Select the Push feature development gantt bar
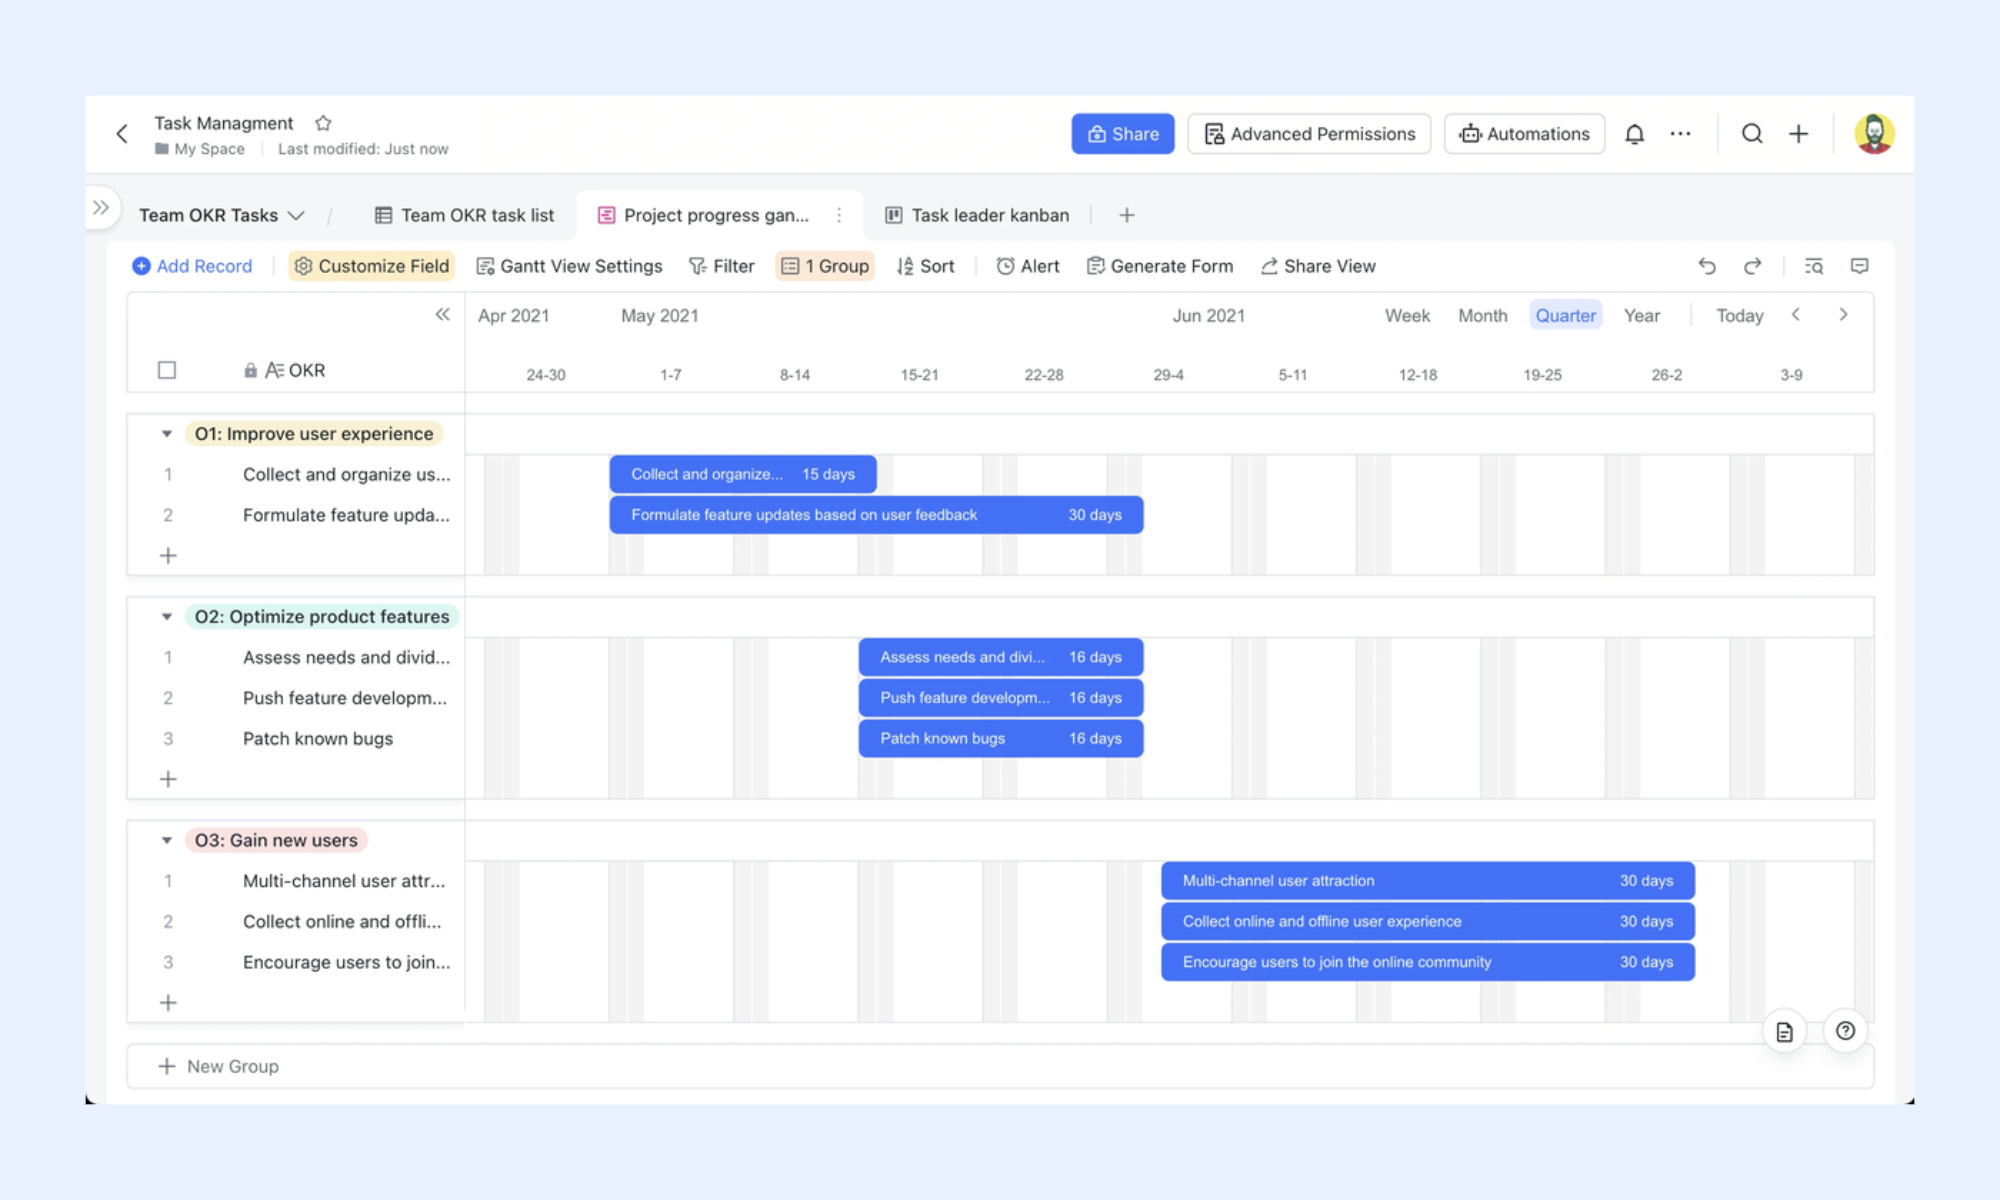This screenshot has width=2000, height=1200. click(1001, 698)
